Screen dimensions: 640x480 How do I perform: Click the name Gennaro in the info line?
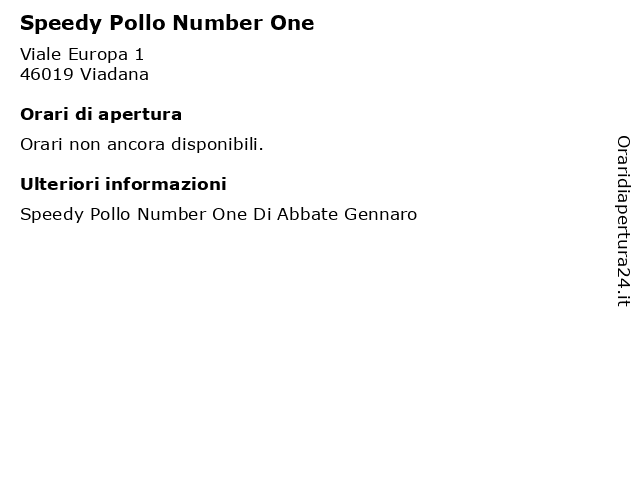[380, 214]
